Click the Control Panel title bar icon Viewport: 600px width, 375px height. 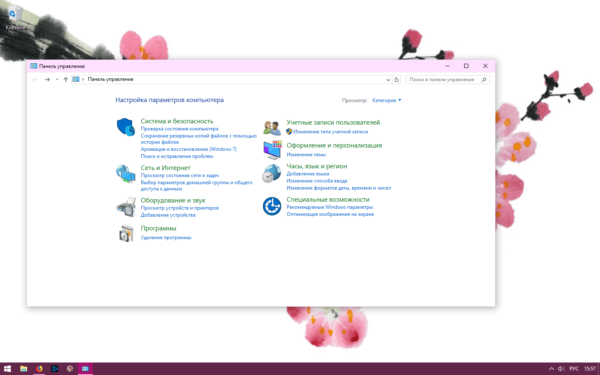click(34, 66)
